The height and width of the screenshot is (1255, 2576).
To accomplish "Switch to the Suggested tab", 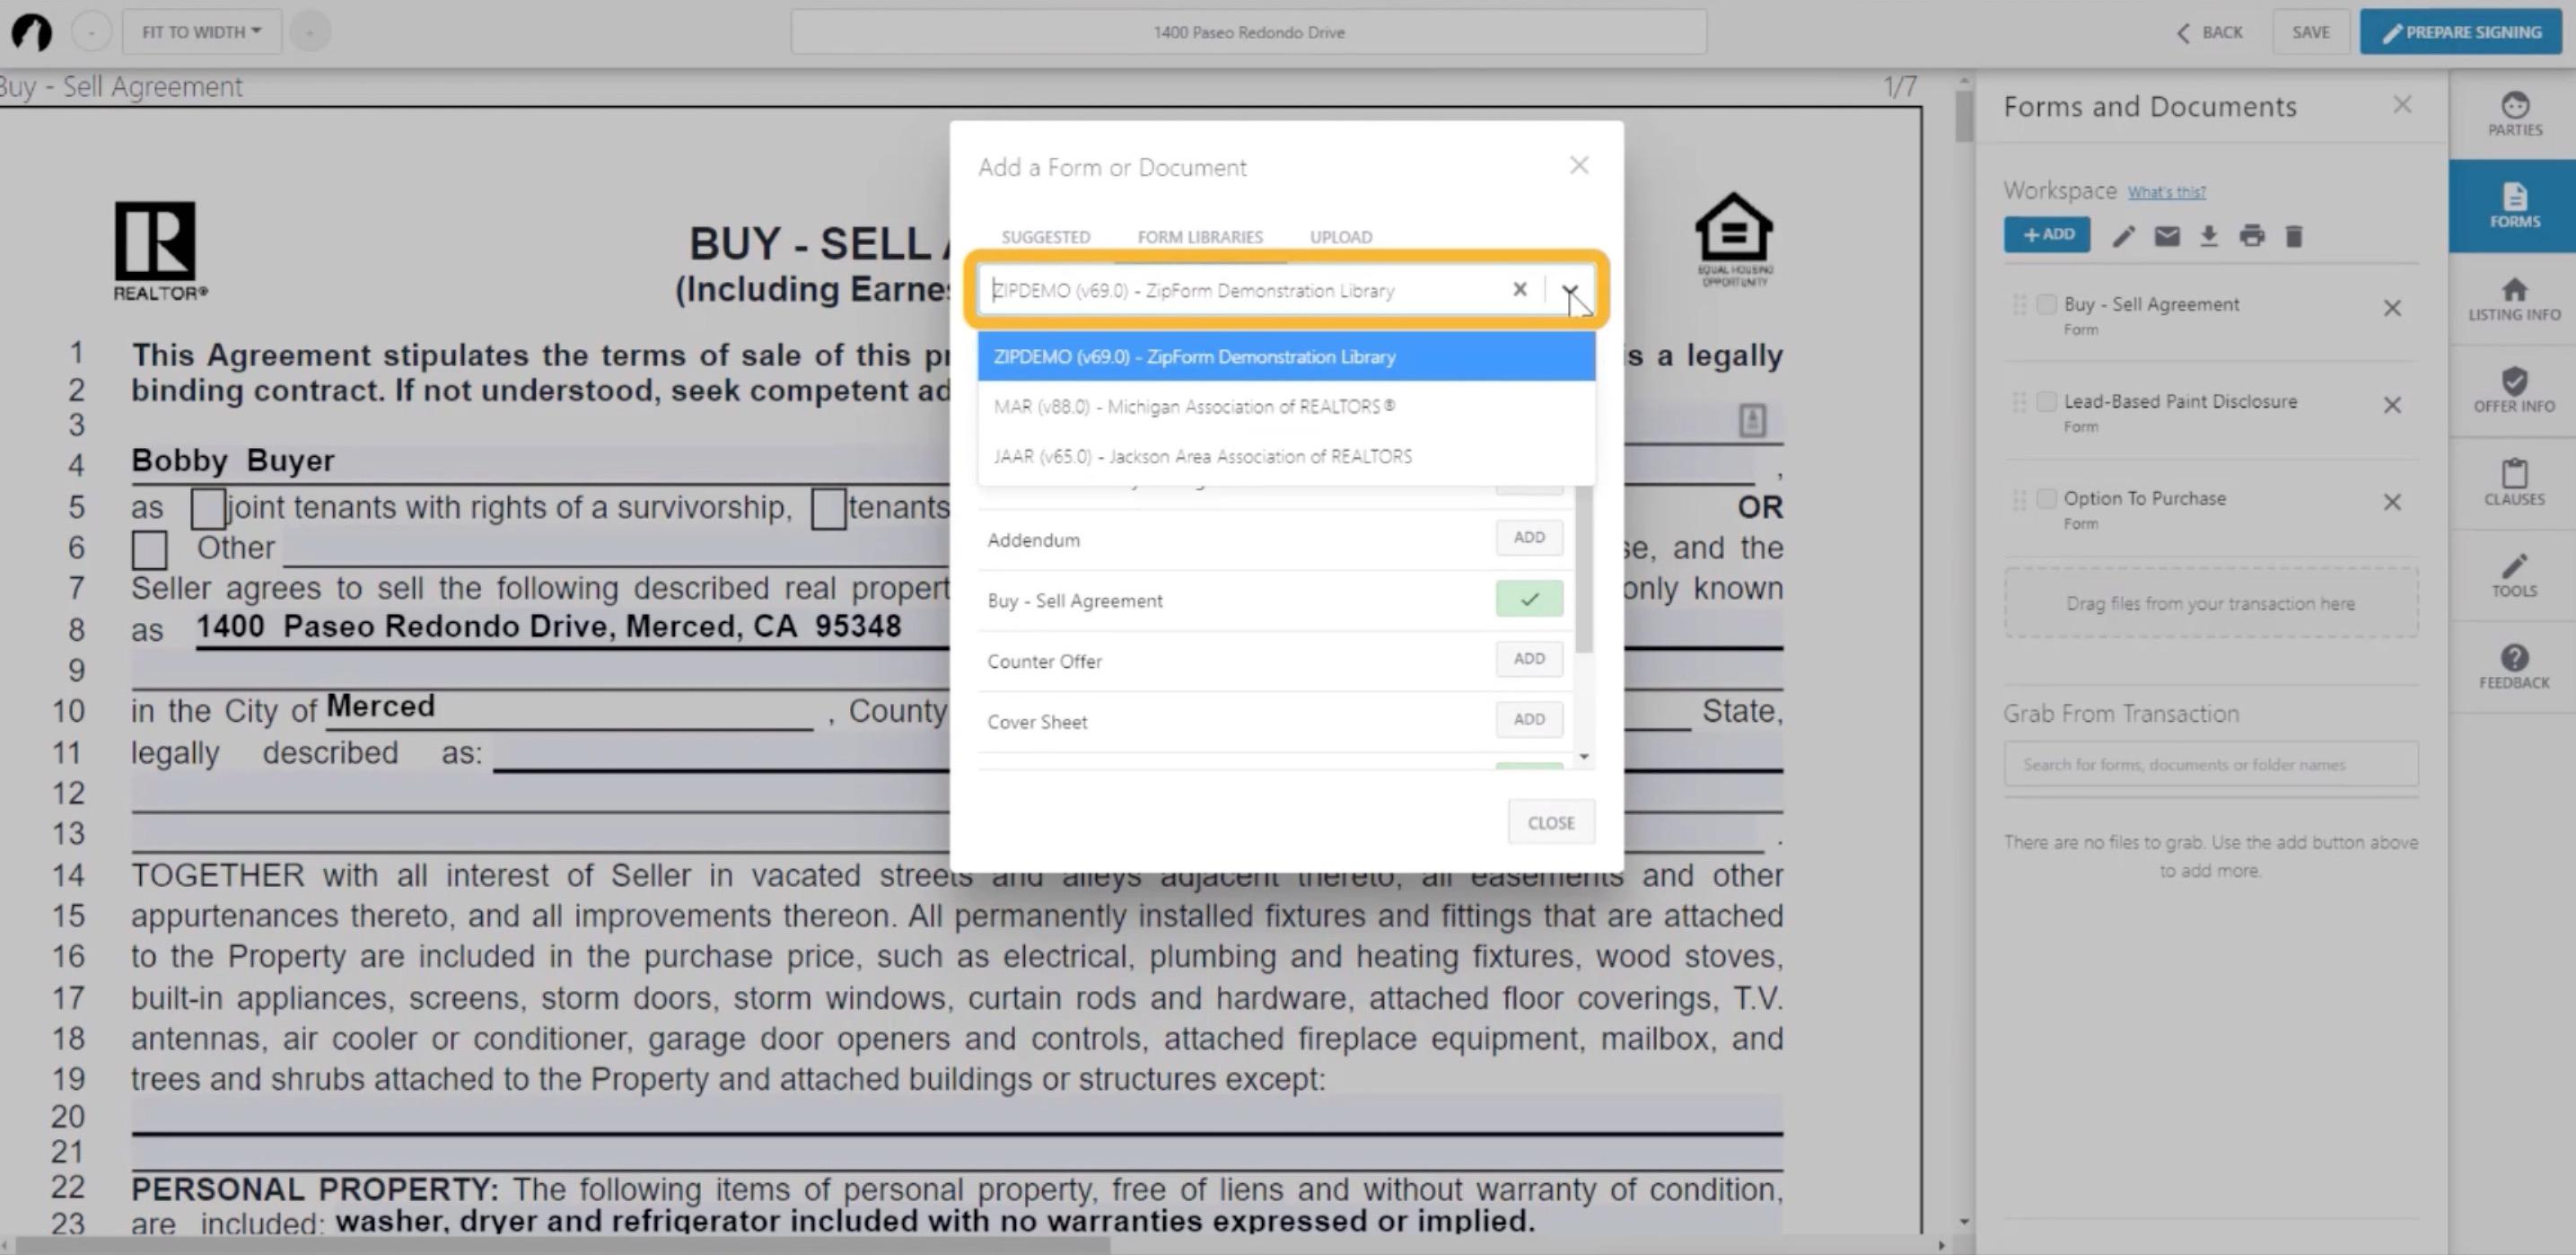I will coord(1045,237).
